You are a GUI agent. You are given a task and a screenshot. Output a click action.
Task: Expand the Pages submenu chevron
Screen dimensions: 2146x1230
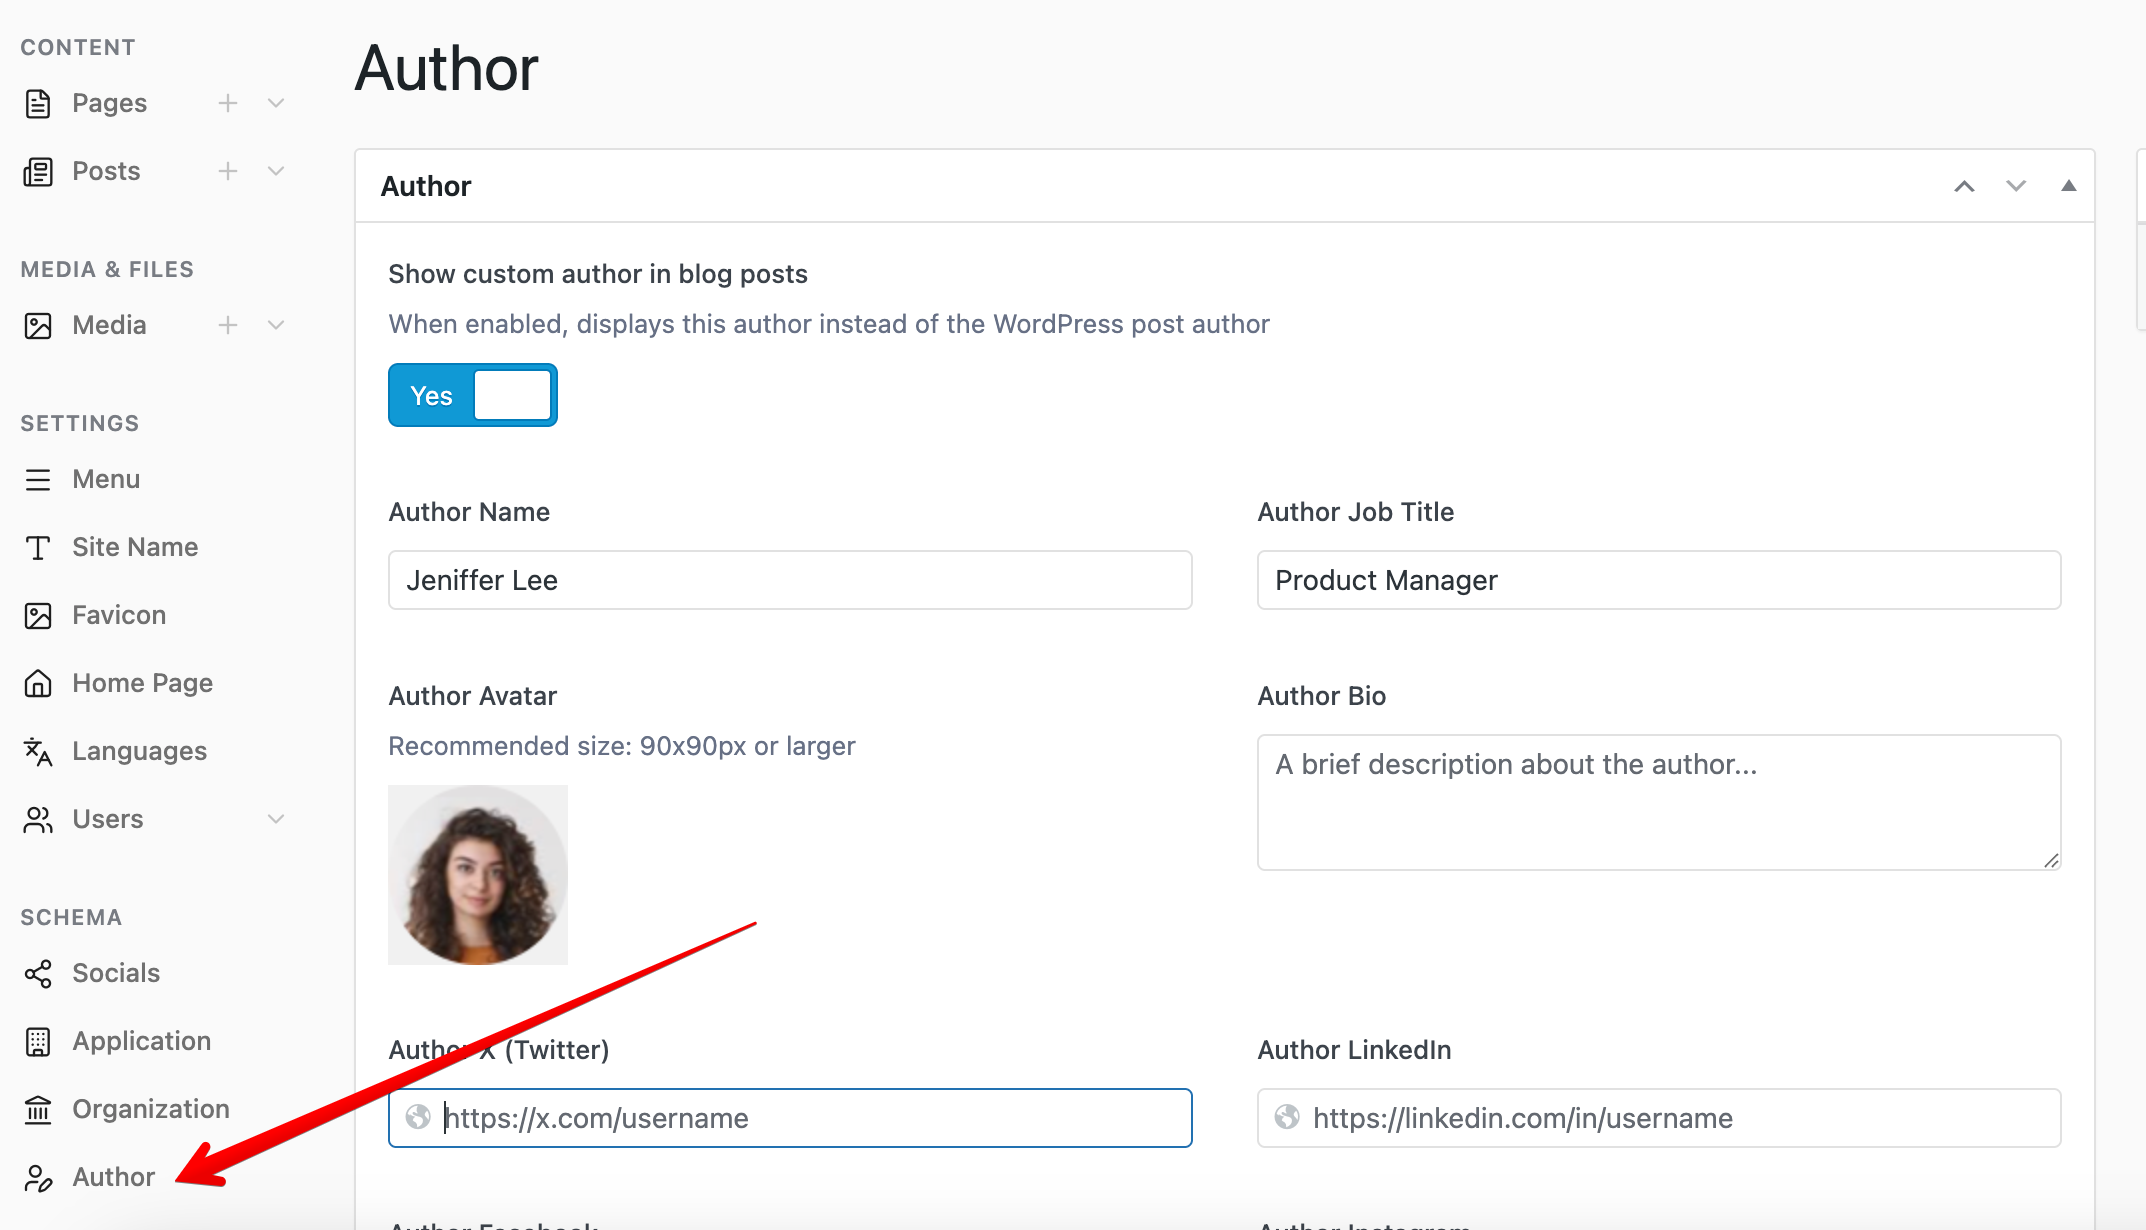(x=276, y=103)
